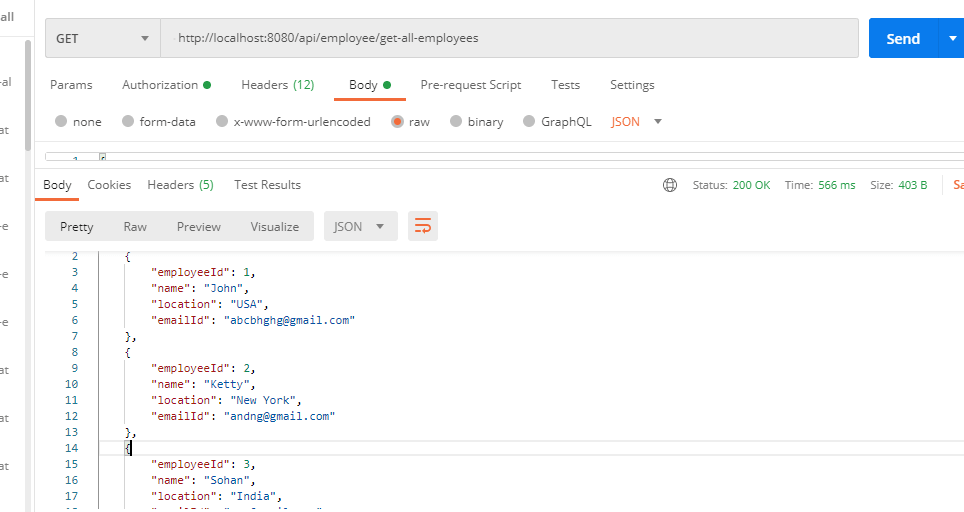Click the 403 B response size
This screenshot has width=964, height=512.
click(912, 185)
